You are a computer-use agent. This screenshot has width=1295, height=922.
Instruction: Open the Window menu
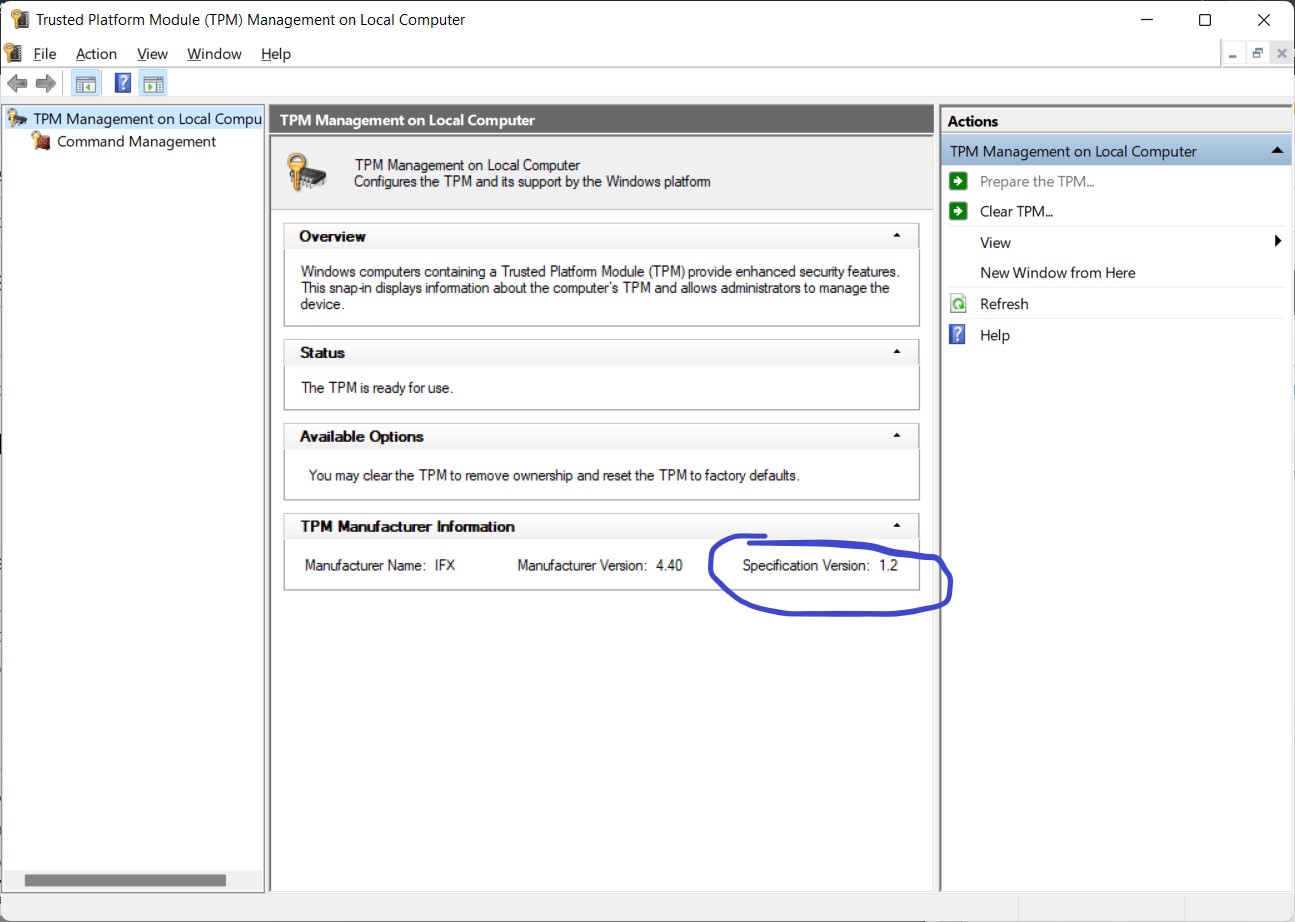[214, 54]
